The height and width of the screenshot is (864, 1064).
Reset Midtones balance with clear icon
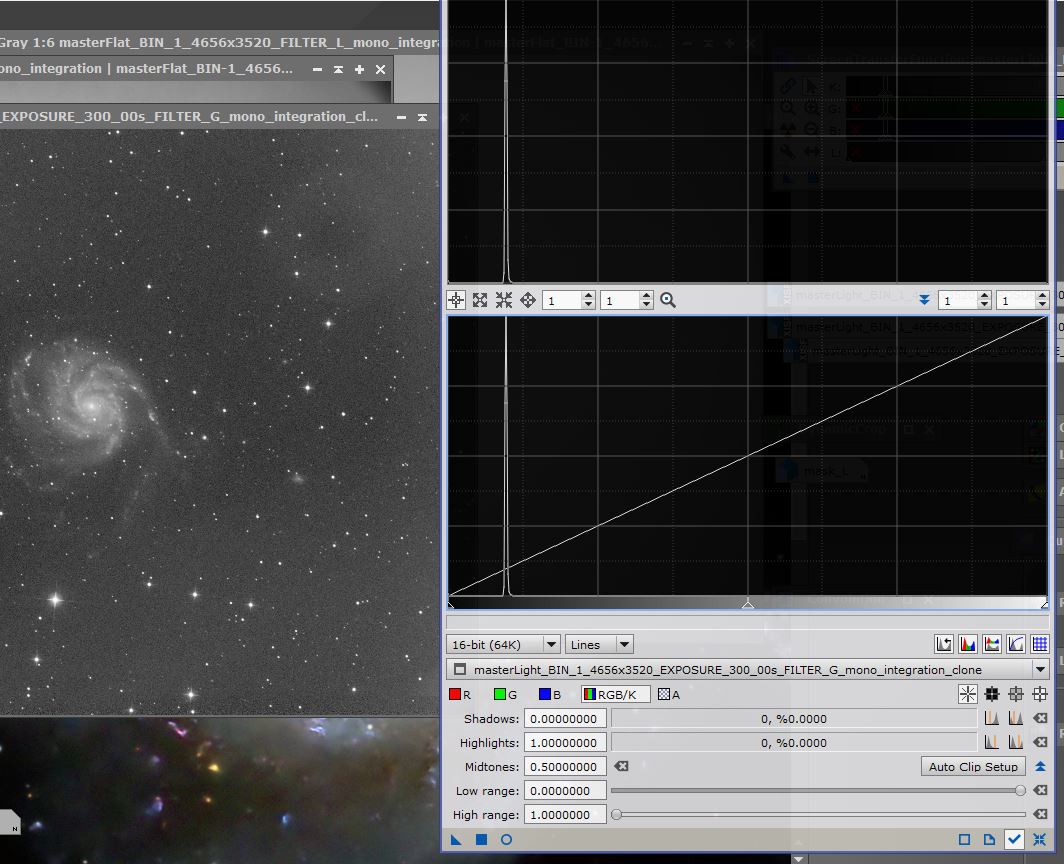click(x=621, y=766)
